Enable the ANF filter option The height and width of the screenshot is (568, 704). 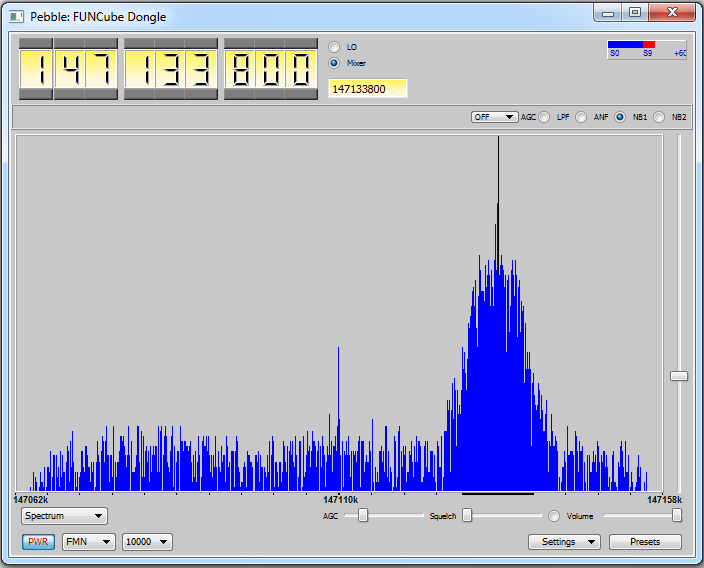pos(581,117)
